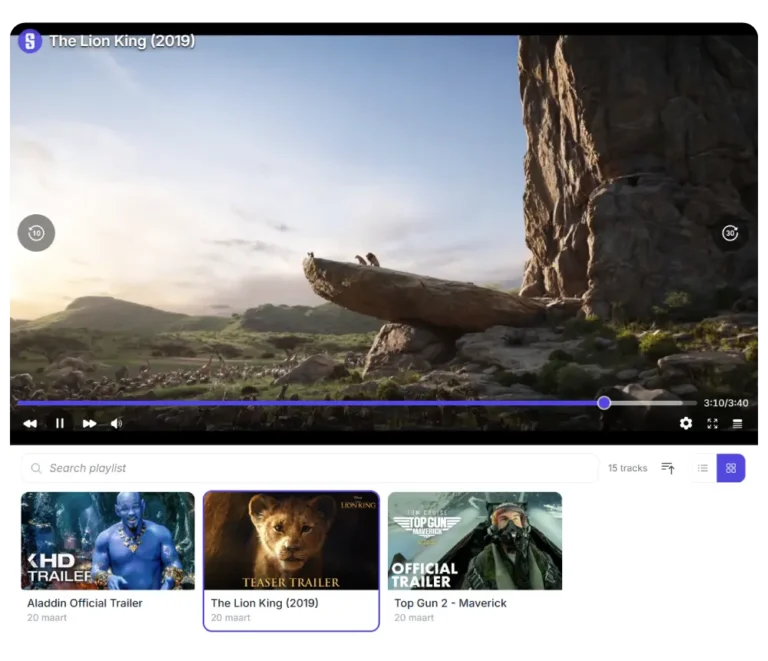768x661 pixels.
Task: Click the search magnifier icon
Action: (x=36, y=469)
